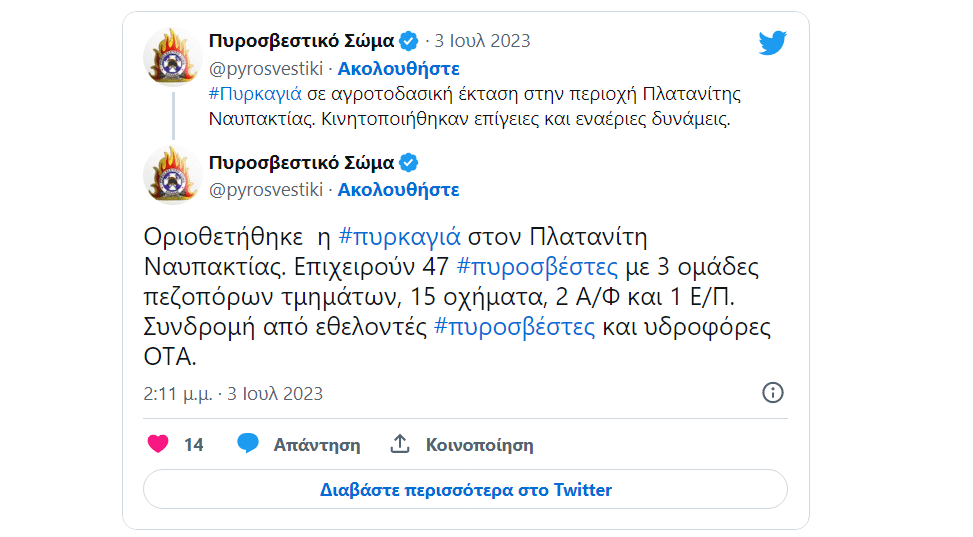The height and width of the screenshot is (537, 973).
Task: Click the share upload arrow icon
Action: point(400,444)
